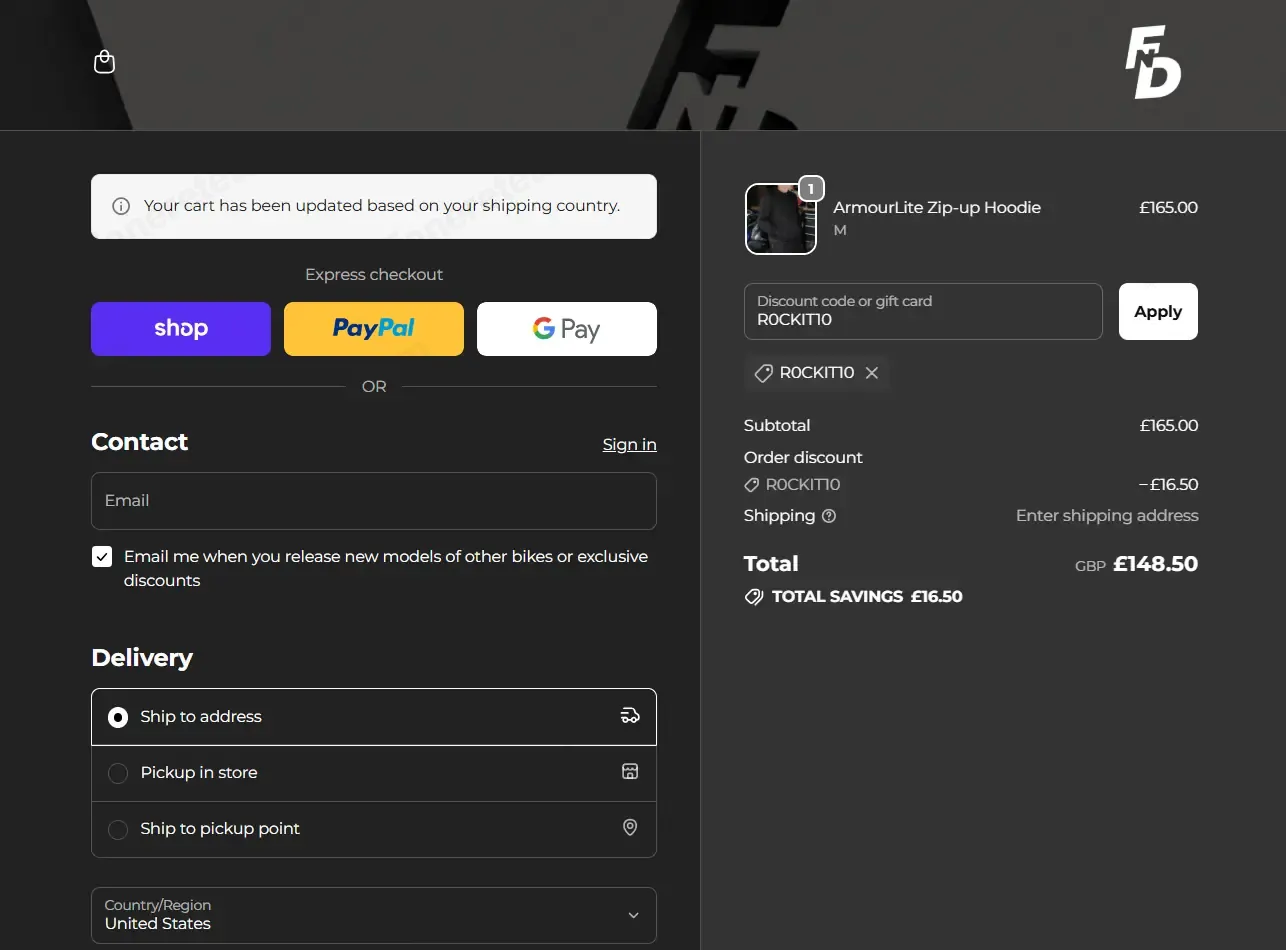The height and width of the screenshot is (950, 1286).
Task: Remove the R0CKIT10 discount tag
Action: point(872,373)
